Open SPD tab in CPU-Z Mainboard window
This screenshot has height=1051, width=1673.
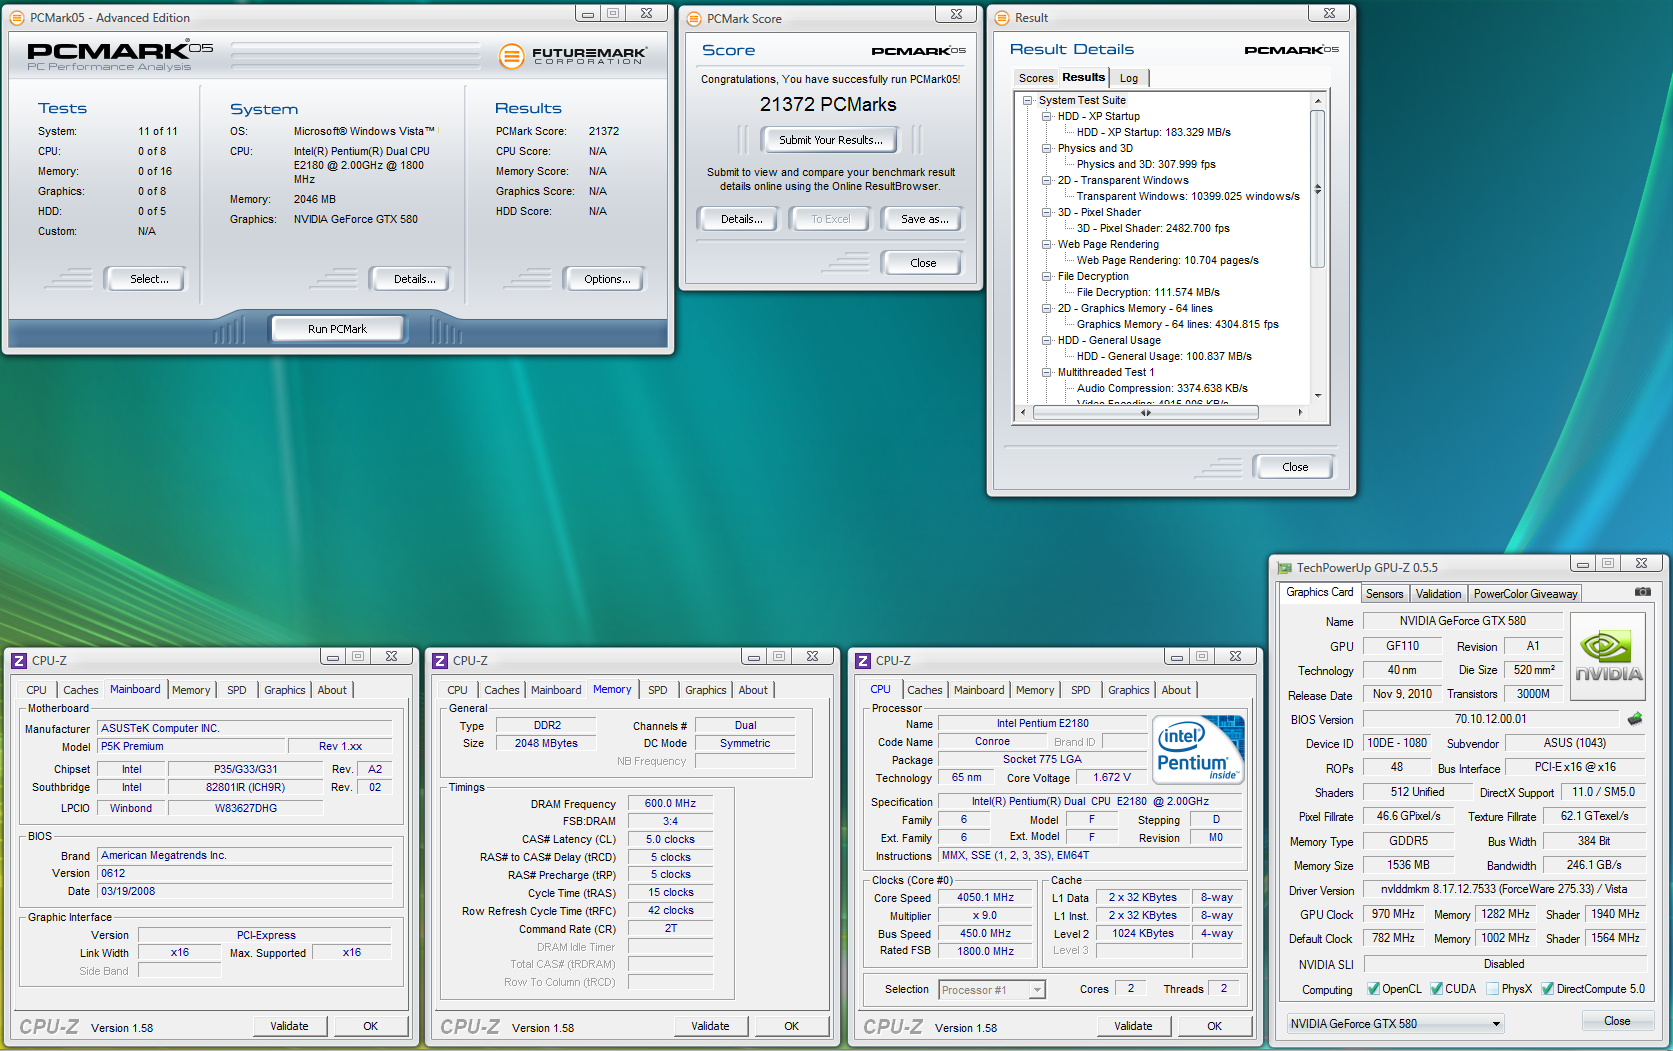(236, 690)
